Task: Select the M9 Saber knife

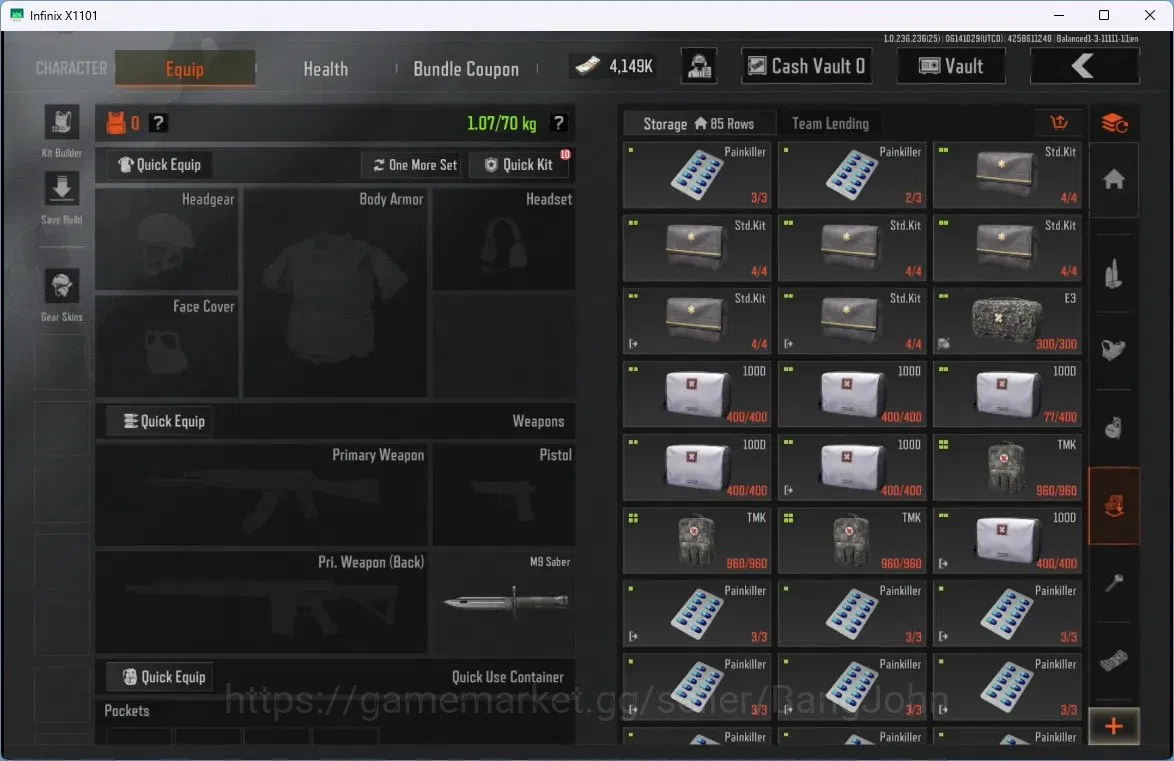Action: pos(504,602)
